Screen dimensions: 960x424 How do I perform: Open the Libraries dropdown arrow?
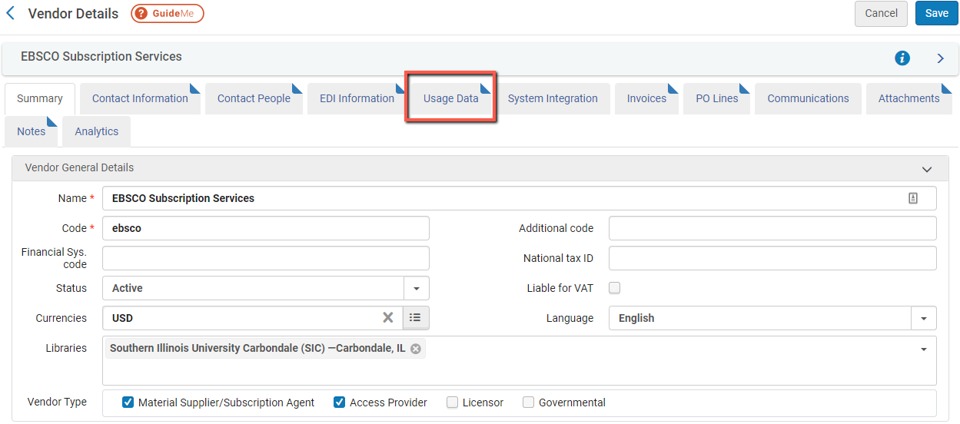(924, 349)
